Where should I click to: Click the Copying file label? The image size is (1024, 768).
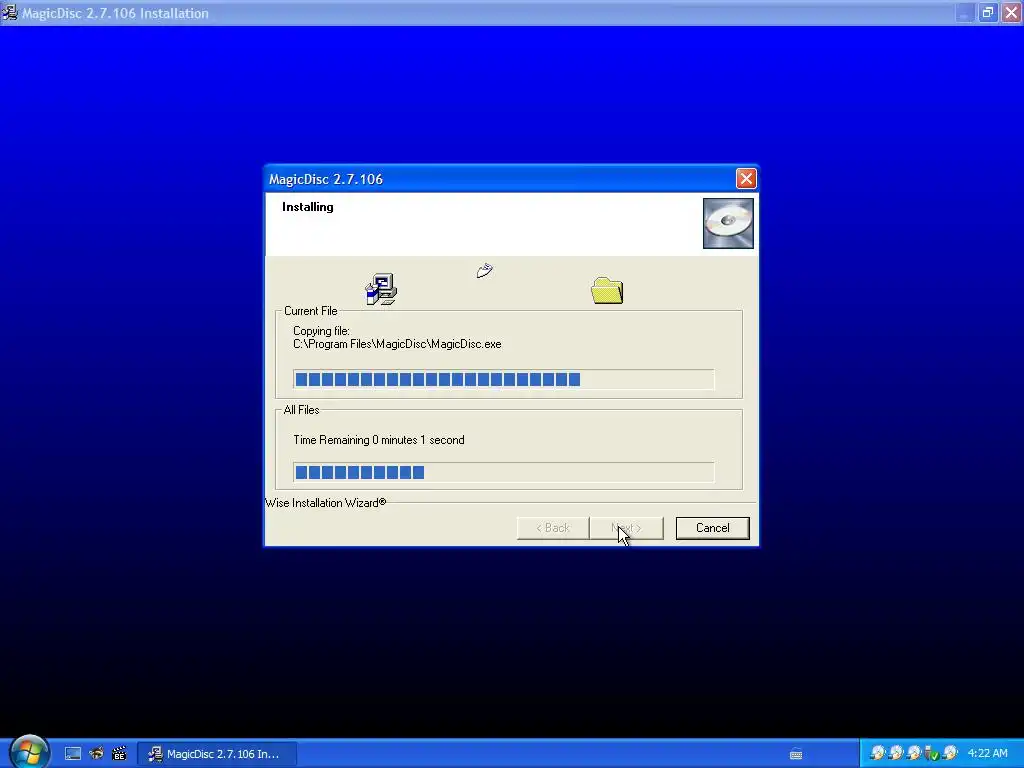321,331
